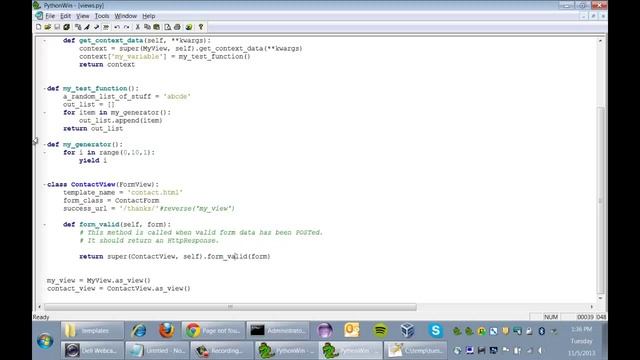Screen dimensions: 640x360
Task: Click the vertical scrollbar thumb
Action: point(600,200)
